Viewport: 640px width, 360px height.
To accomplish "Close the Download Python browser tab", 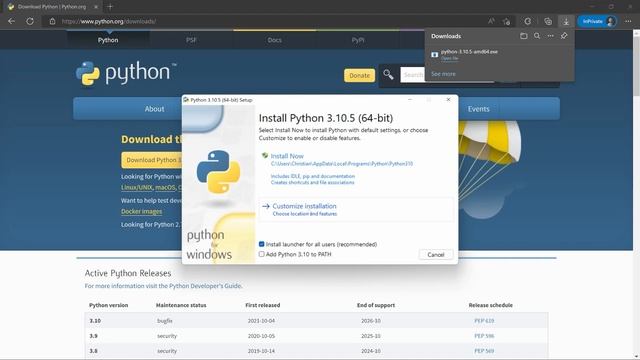I will point(96,7).
